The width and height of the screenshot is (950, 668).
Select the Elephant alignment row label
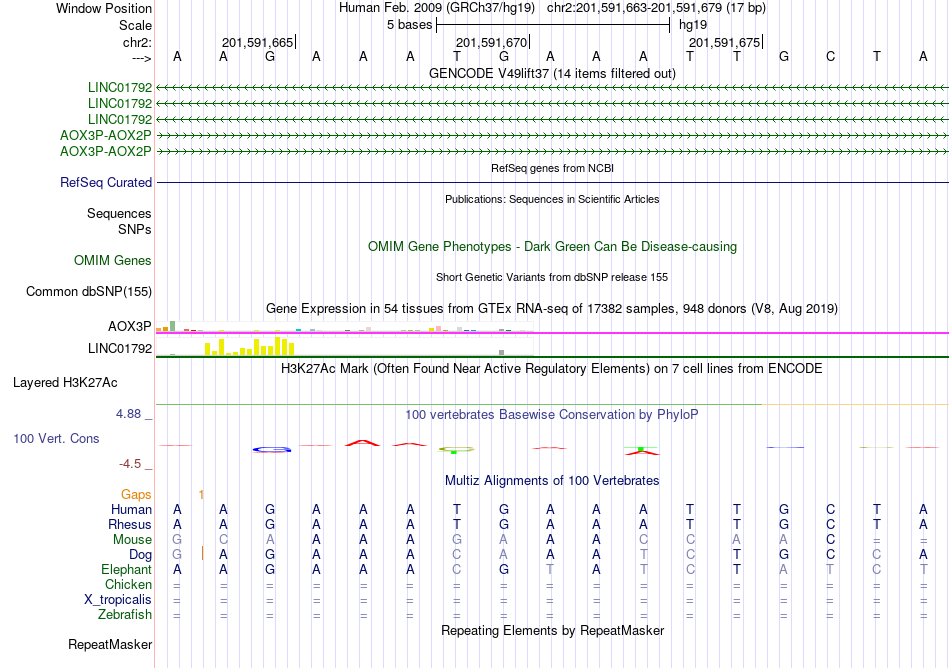point(127,569)
